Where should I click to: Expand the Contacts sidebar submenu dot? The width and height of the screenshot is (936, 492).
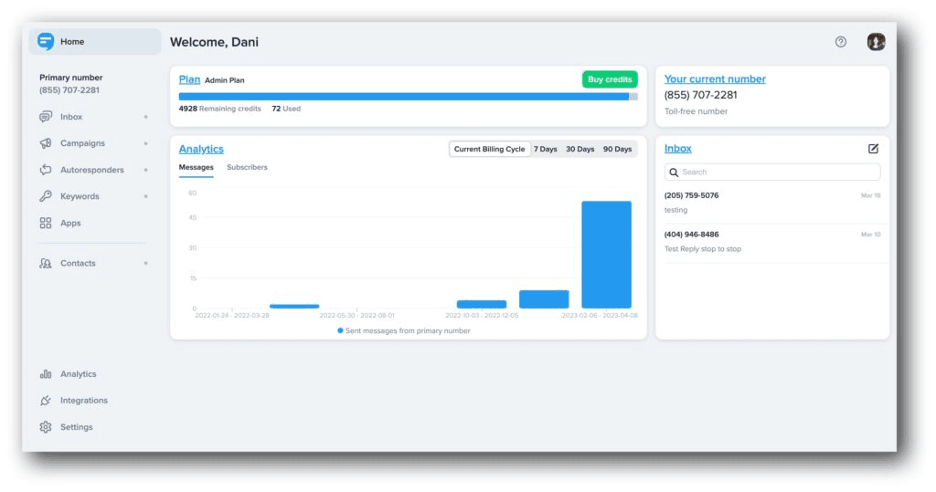tap(146, 264)
